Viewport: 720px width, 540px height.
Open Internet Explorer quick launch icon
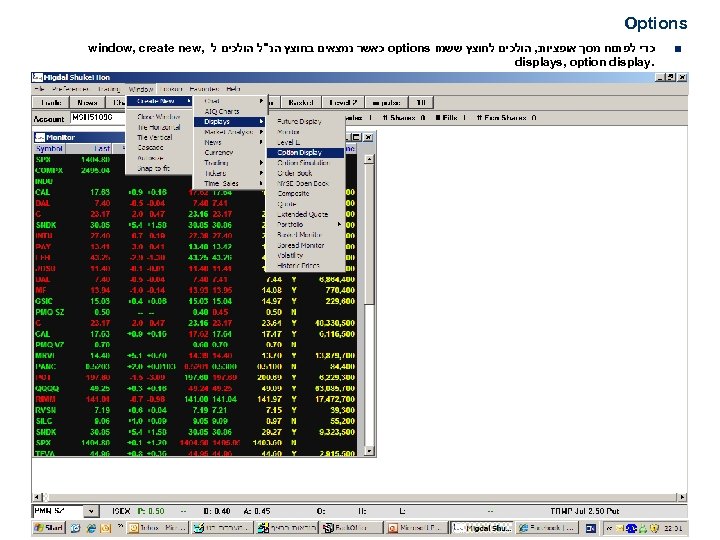[91, 529]
